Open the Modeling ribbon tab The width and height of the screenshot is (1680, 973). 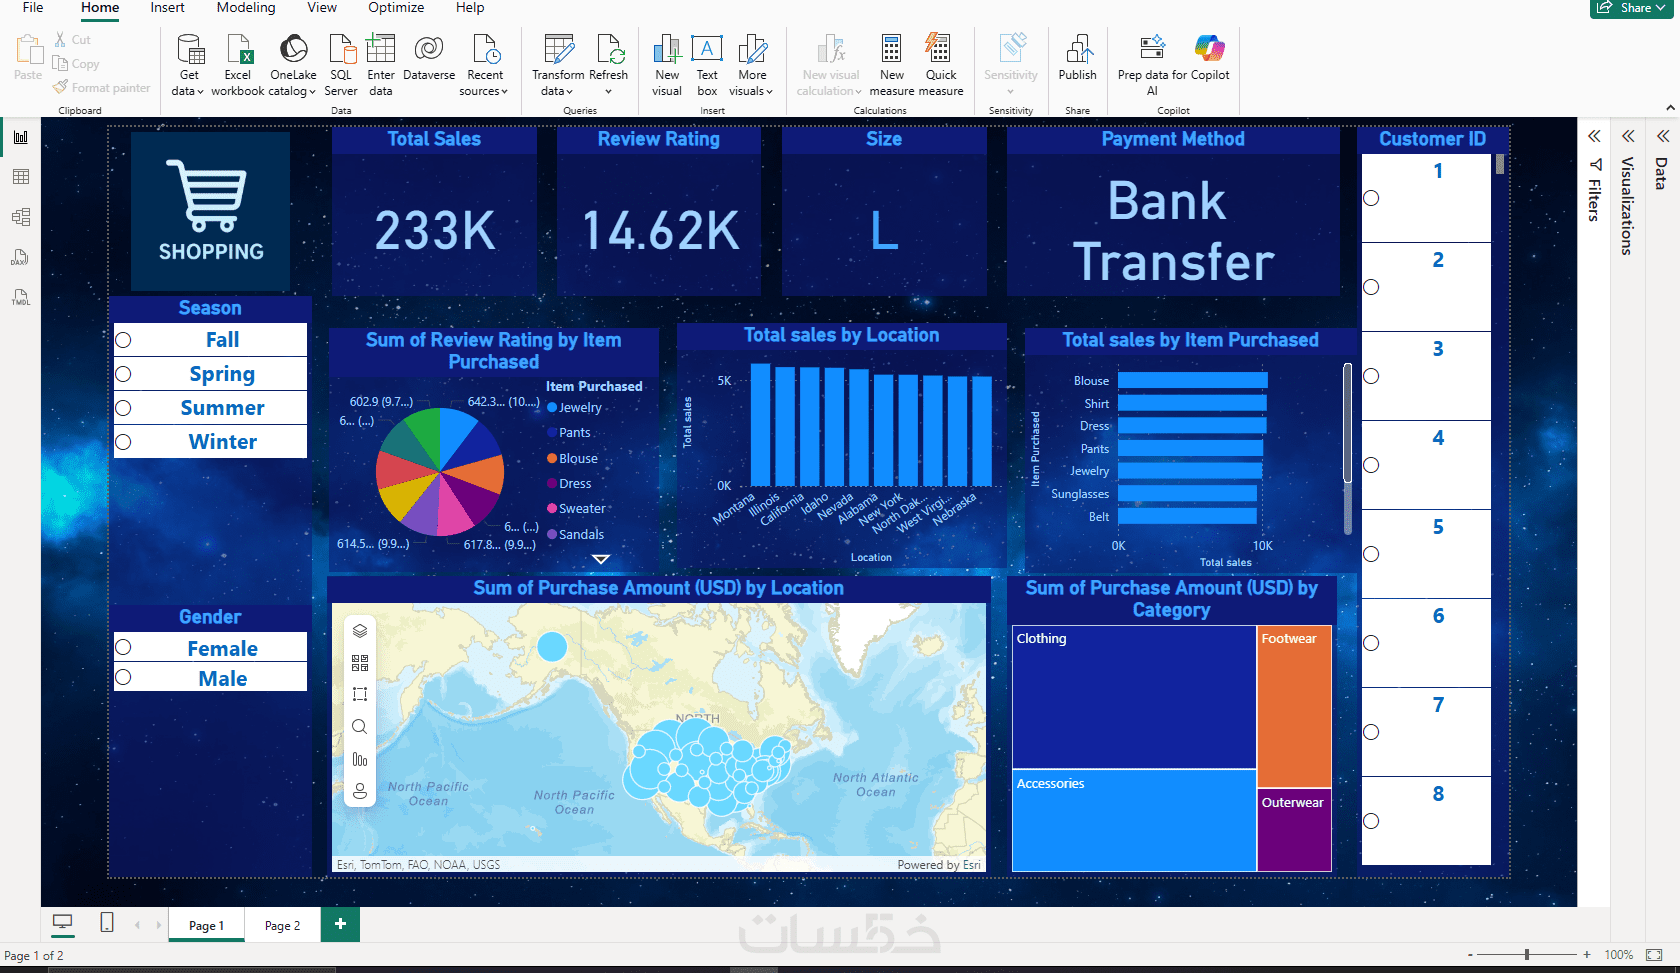click(246, 8)
